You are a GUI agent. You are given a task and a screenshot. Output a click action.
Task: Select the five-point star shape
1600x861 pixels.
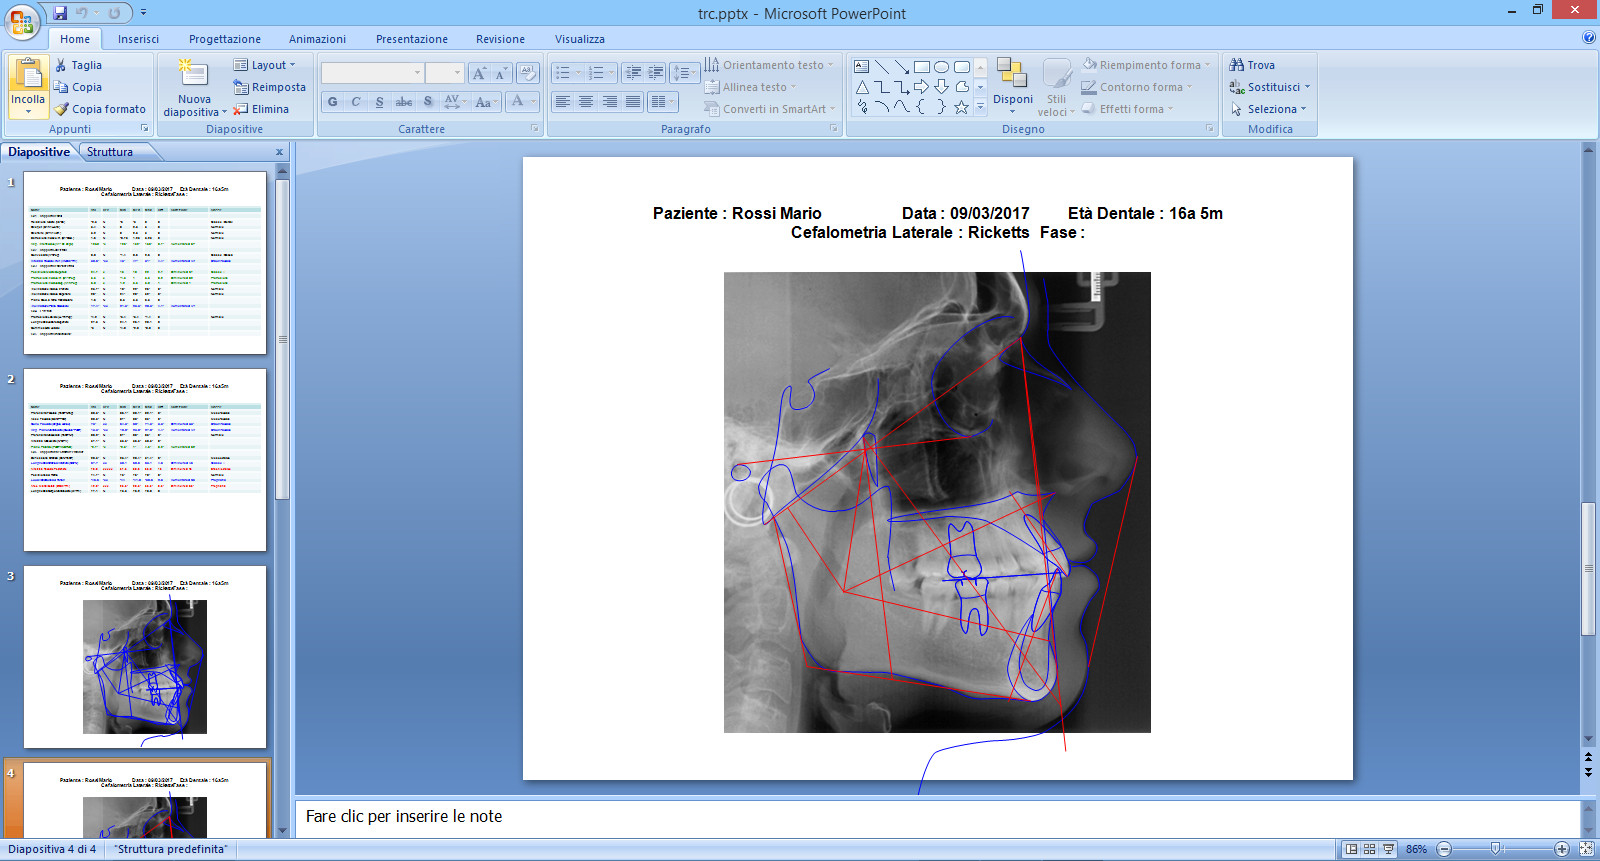coord(962,107)
